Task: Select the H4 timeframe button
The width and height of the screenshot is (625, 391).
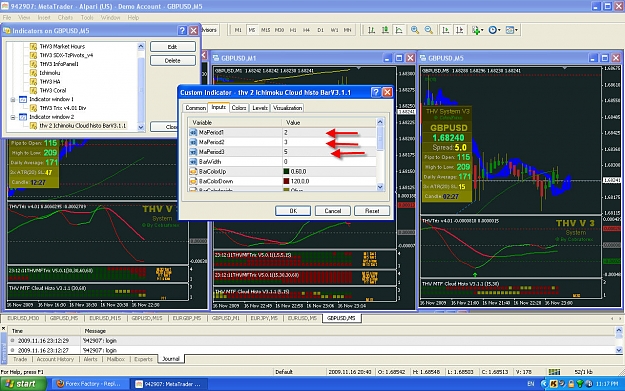Action: [306, 30]
